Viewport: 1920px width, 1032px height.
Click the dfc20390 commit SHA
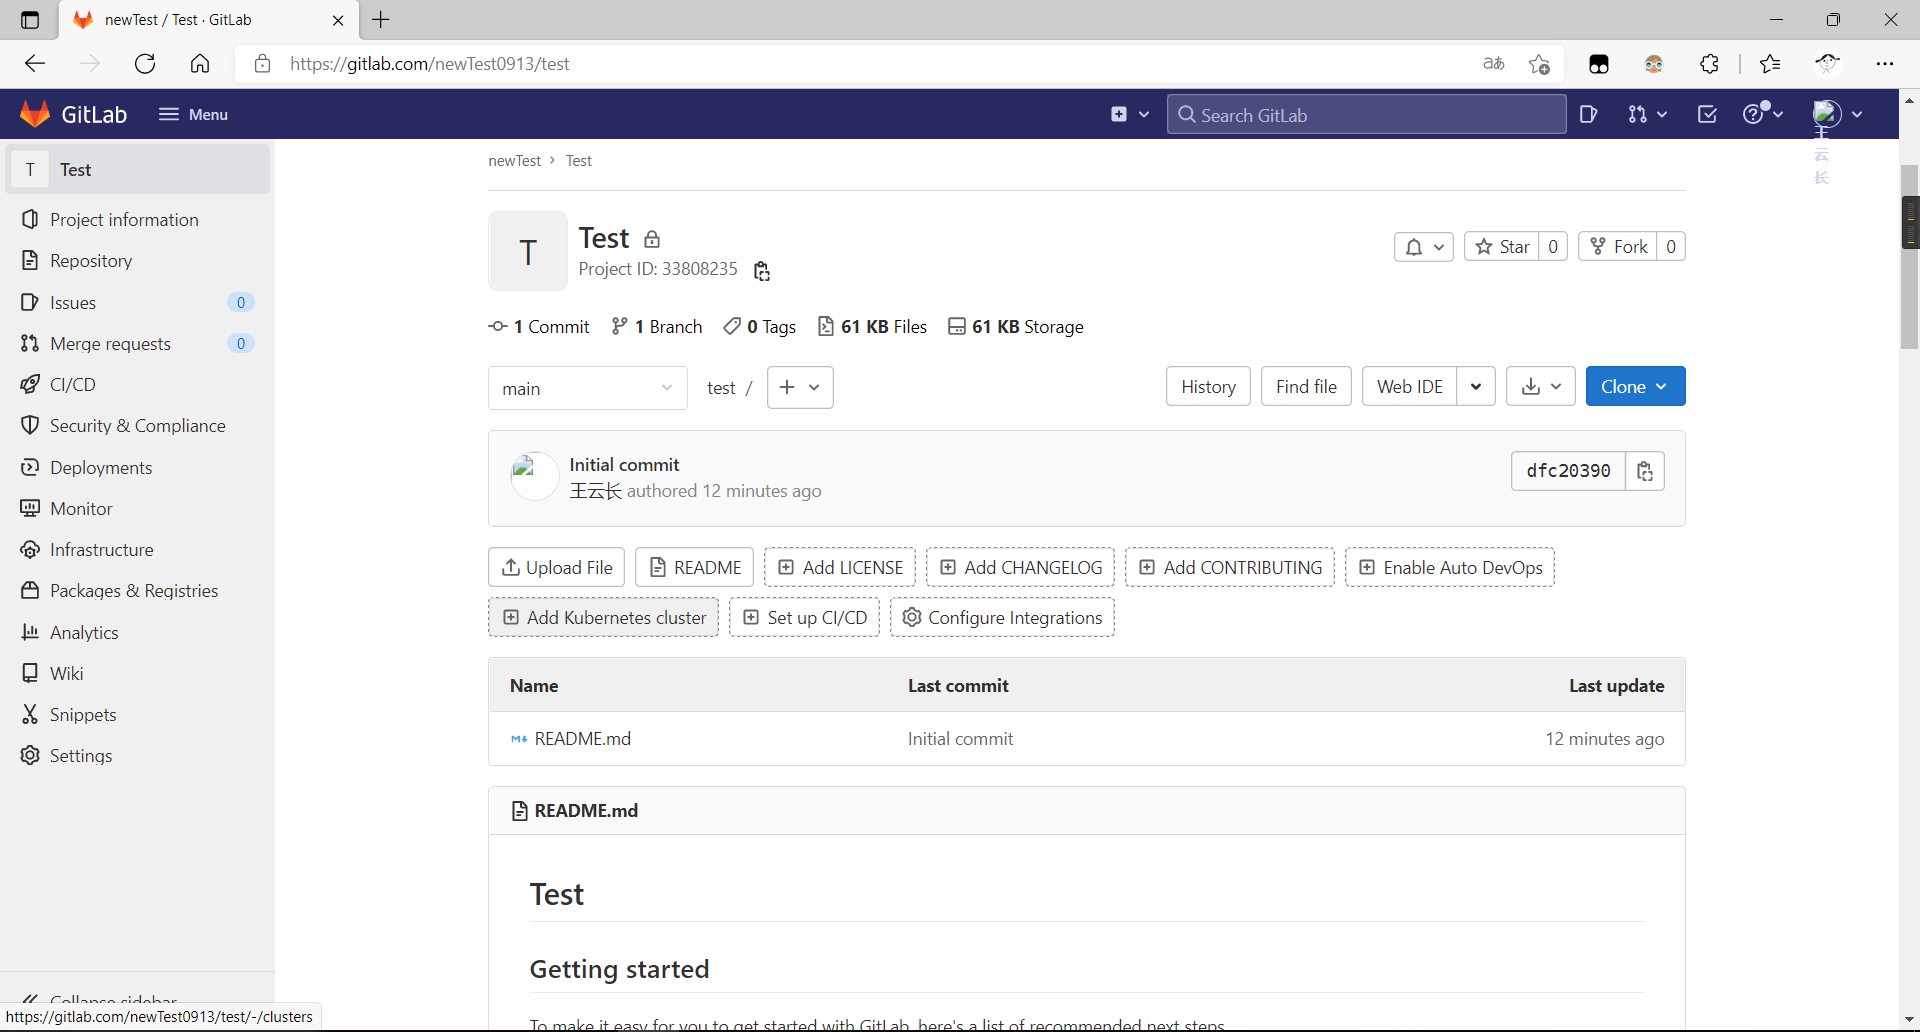tap(1568, 471)
